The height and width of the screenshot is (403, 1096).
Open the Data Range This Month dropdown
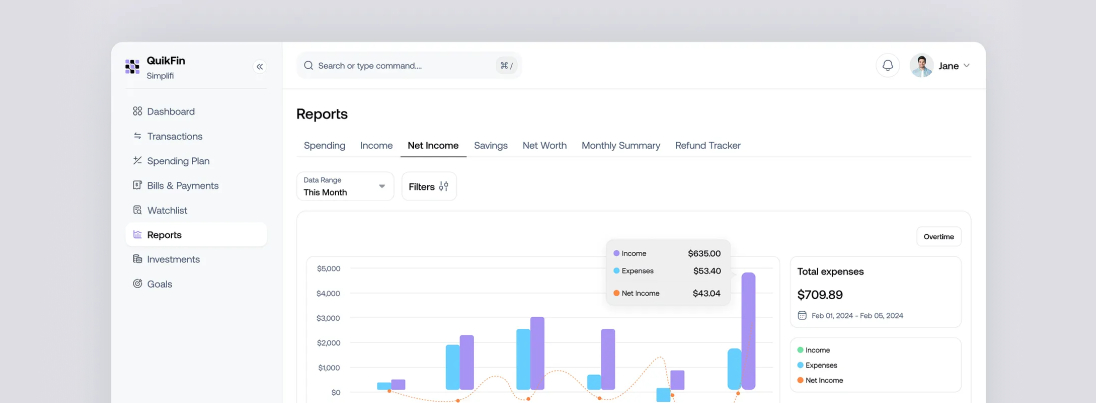[x=345, y=186]
